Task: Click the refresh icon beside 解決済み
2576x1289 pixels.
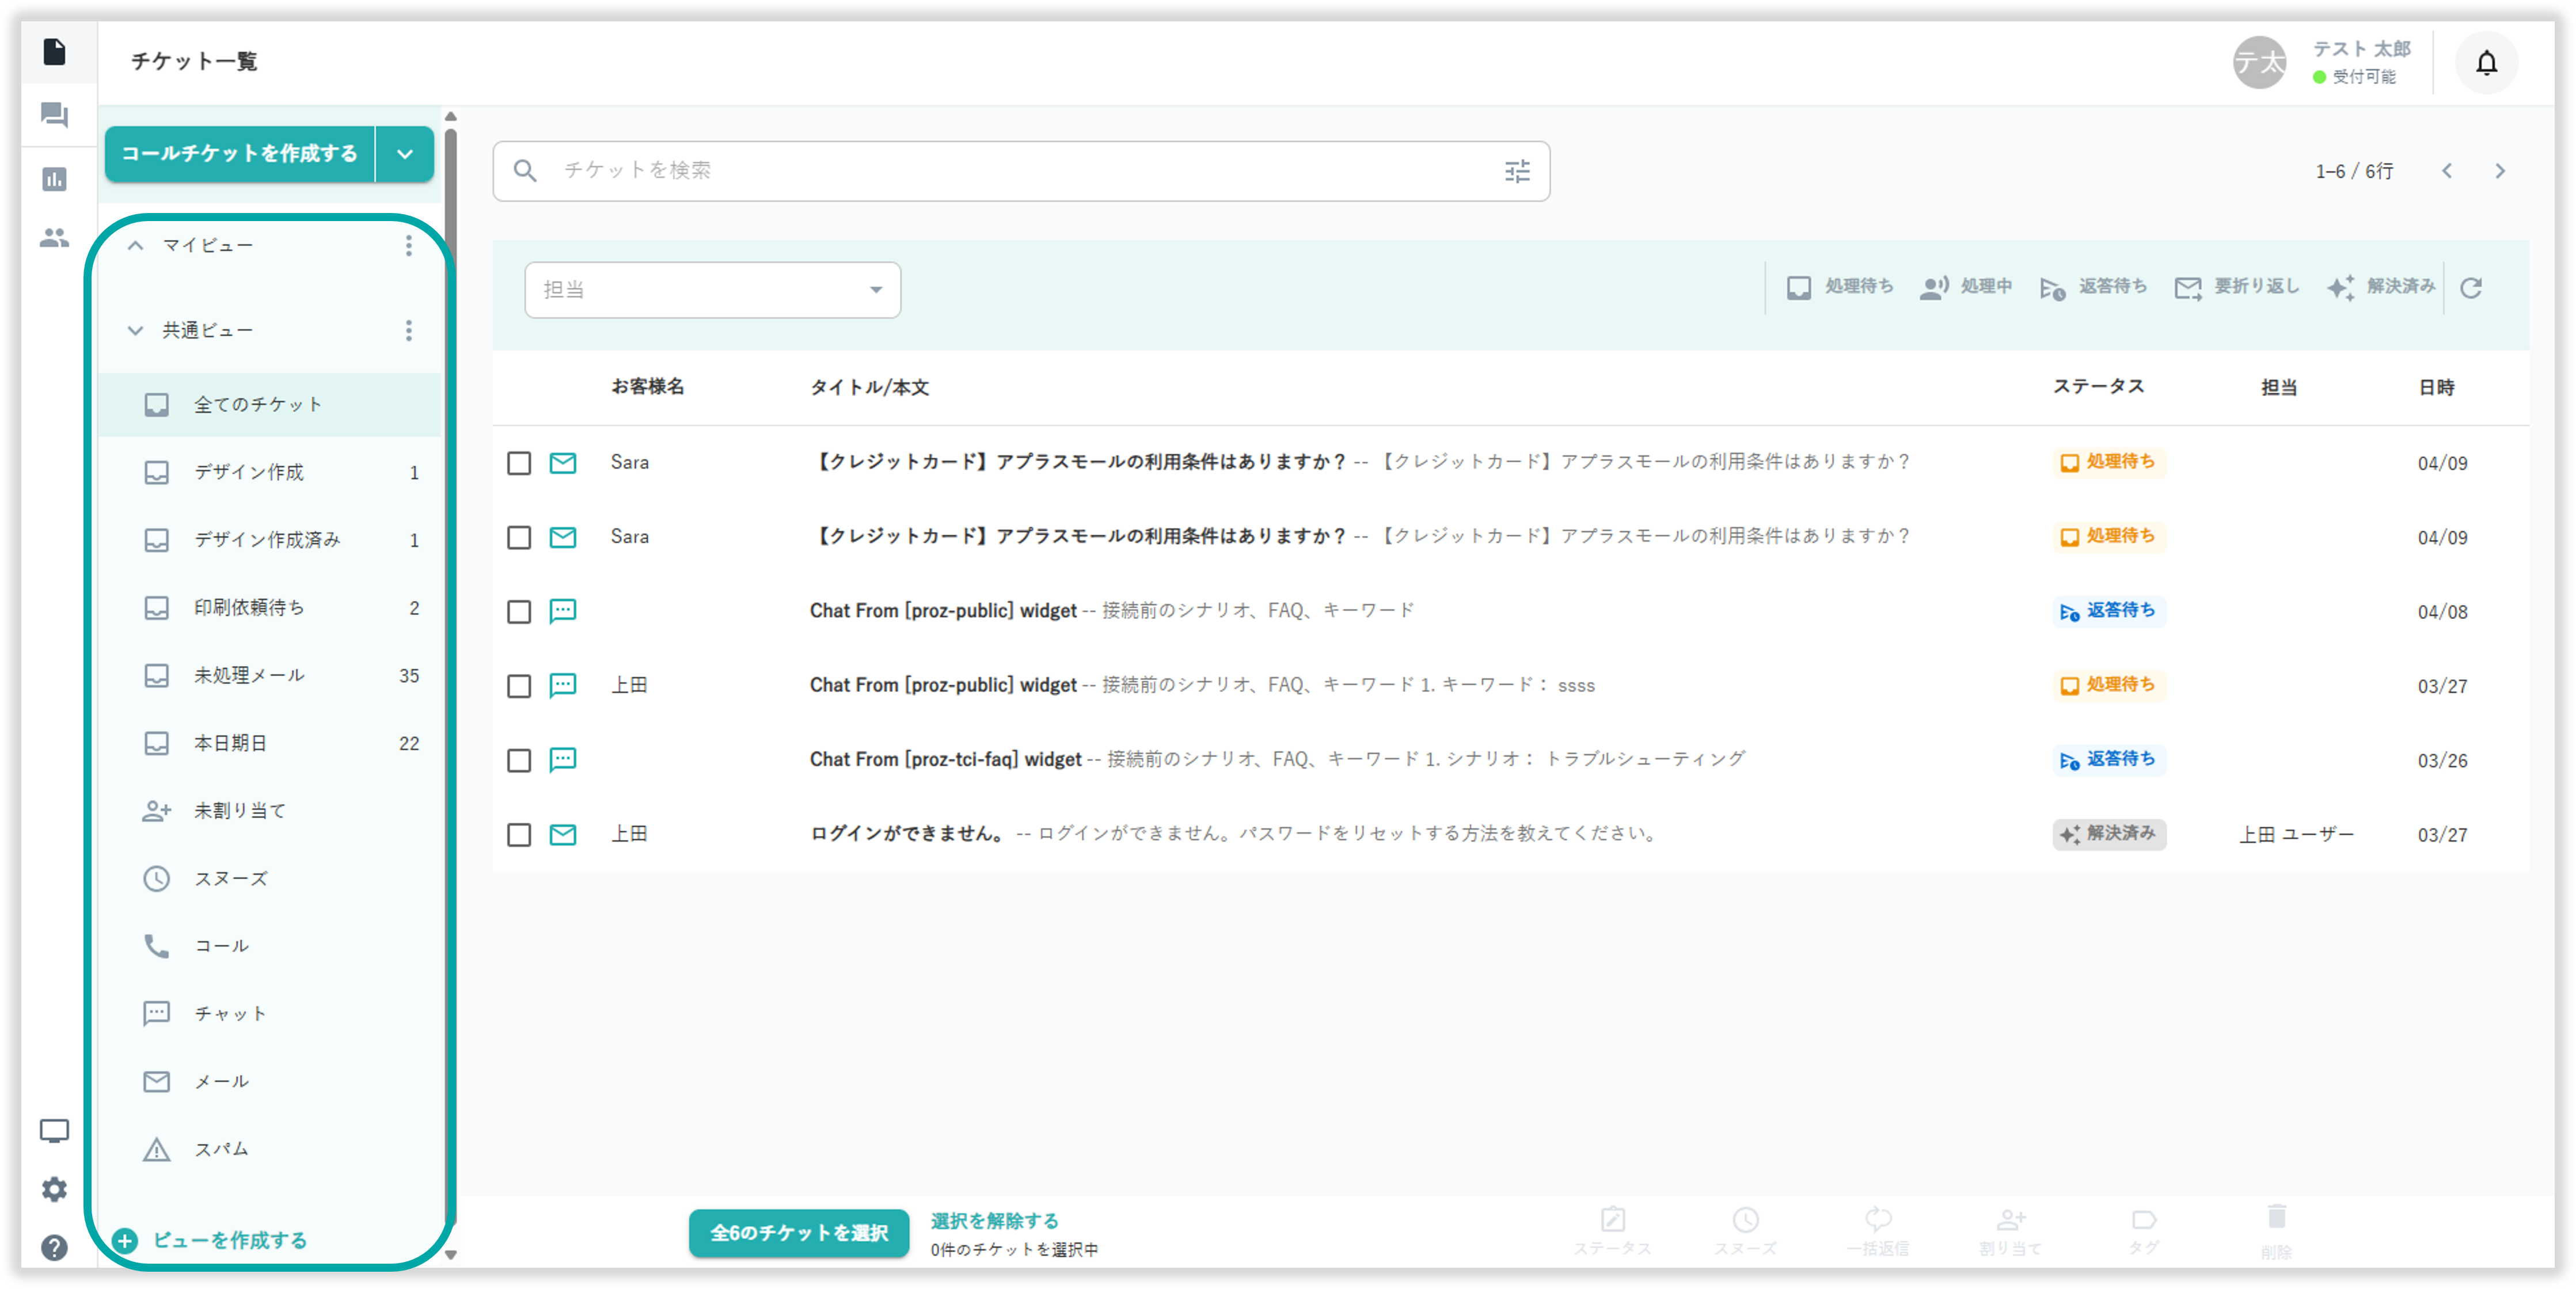Action: (2471, 288)
